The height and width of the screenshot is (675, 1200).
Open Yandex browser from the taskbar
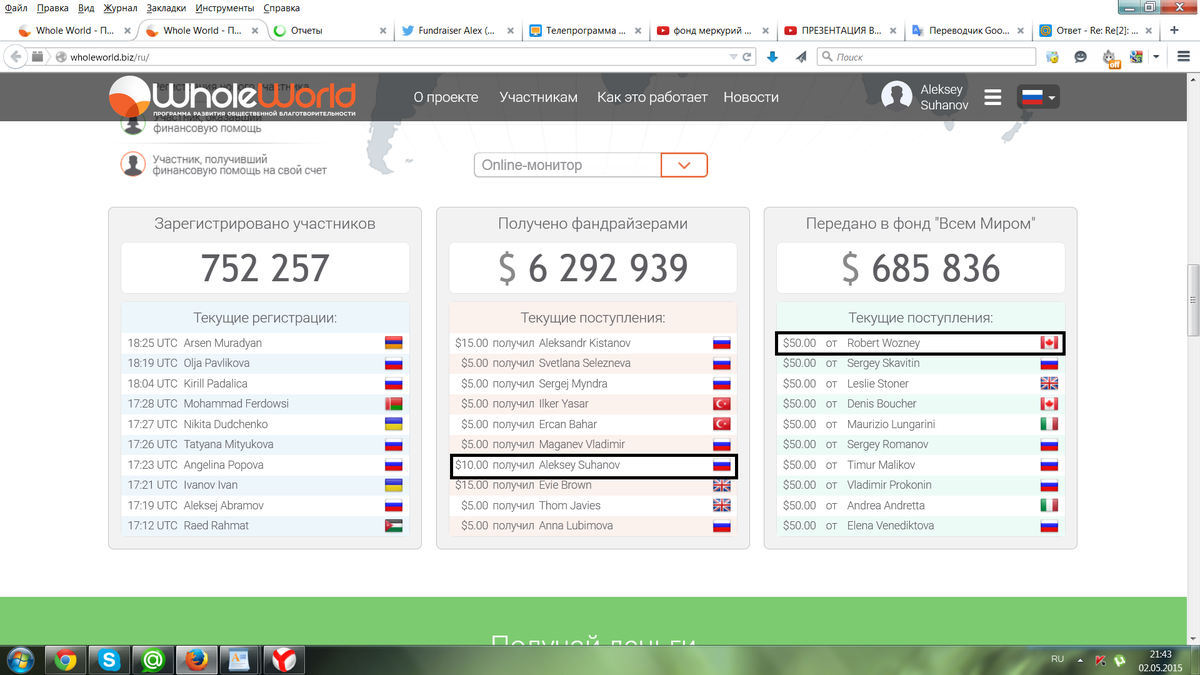tap(284, 659)
